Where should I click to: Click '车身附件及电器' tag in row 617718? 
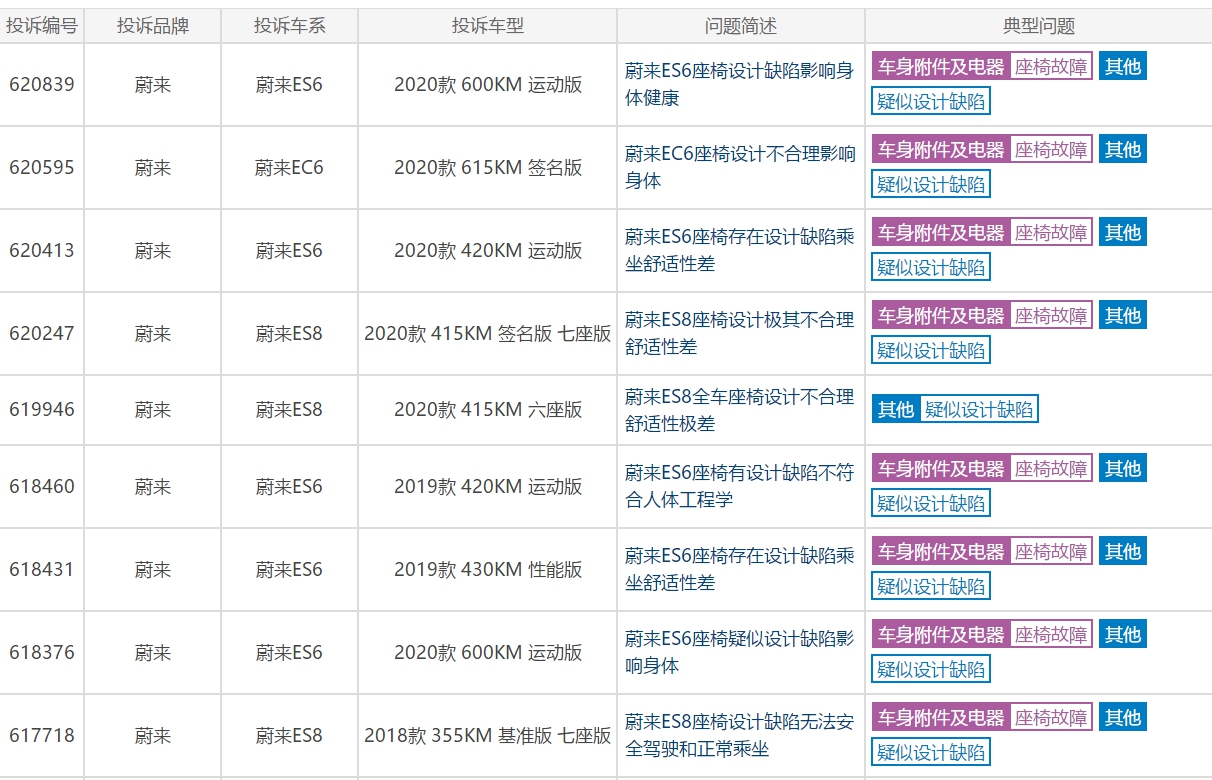(x=941, y=718)
